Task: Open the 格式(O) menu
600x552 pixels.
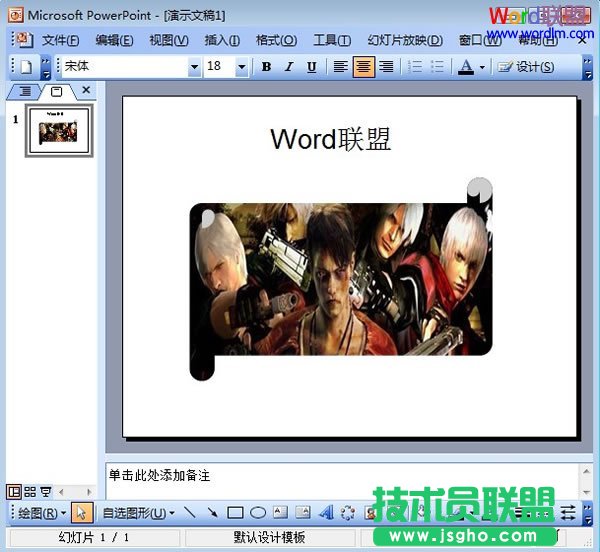Action: [x=276, y=40]
